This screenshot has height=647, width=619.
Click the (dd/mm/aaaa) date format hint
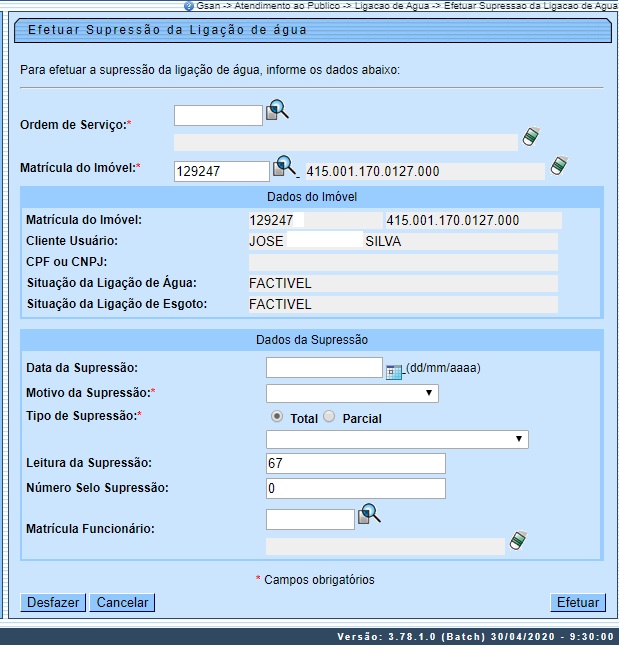(x=443, y=368)
